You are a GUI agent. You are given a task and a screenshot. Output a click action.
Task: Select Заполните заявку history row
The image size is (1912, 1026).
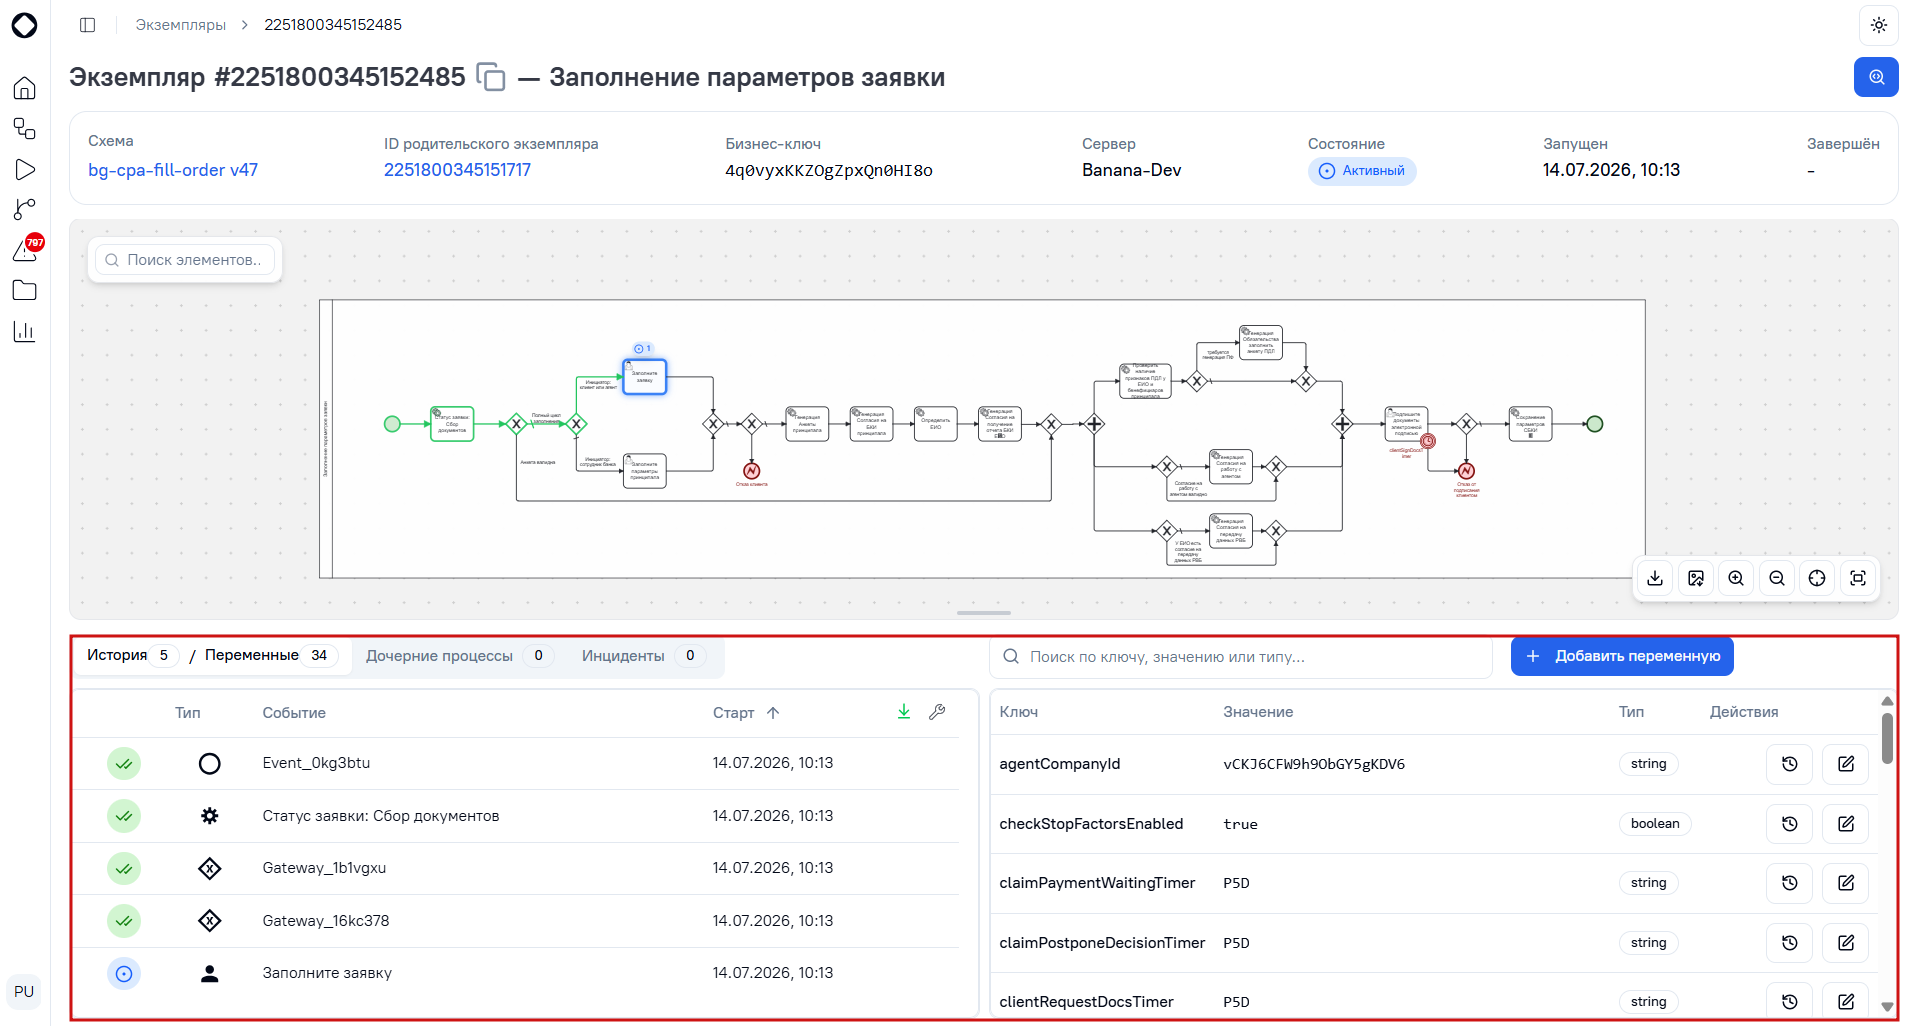[x=516, y=973]
